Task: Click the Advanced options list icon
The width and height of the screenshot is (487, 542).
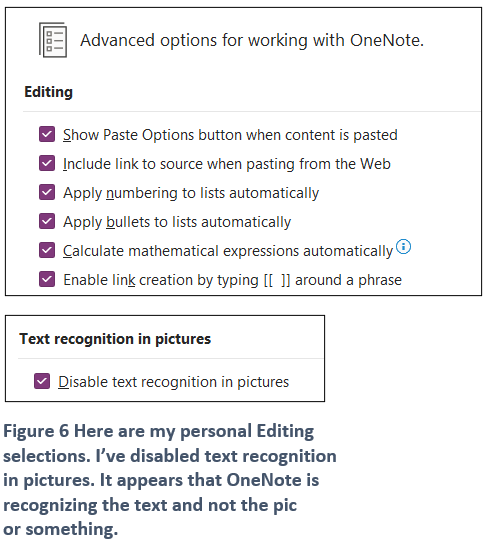Action: coord(53,40)
